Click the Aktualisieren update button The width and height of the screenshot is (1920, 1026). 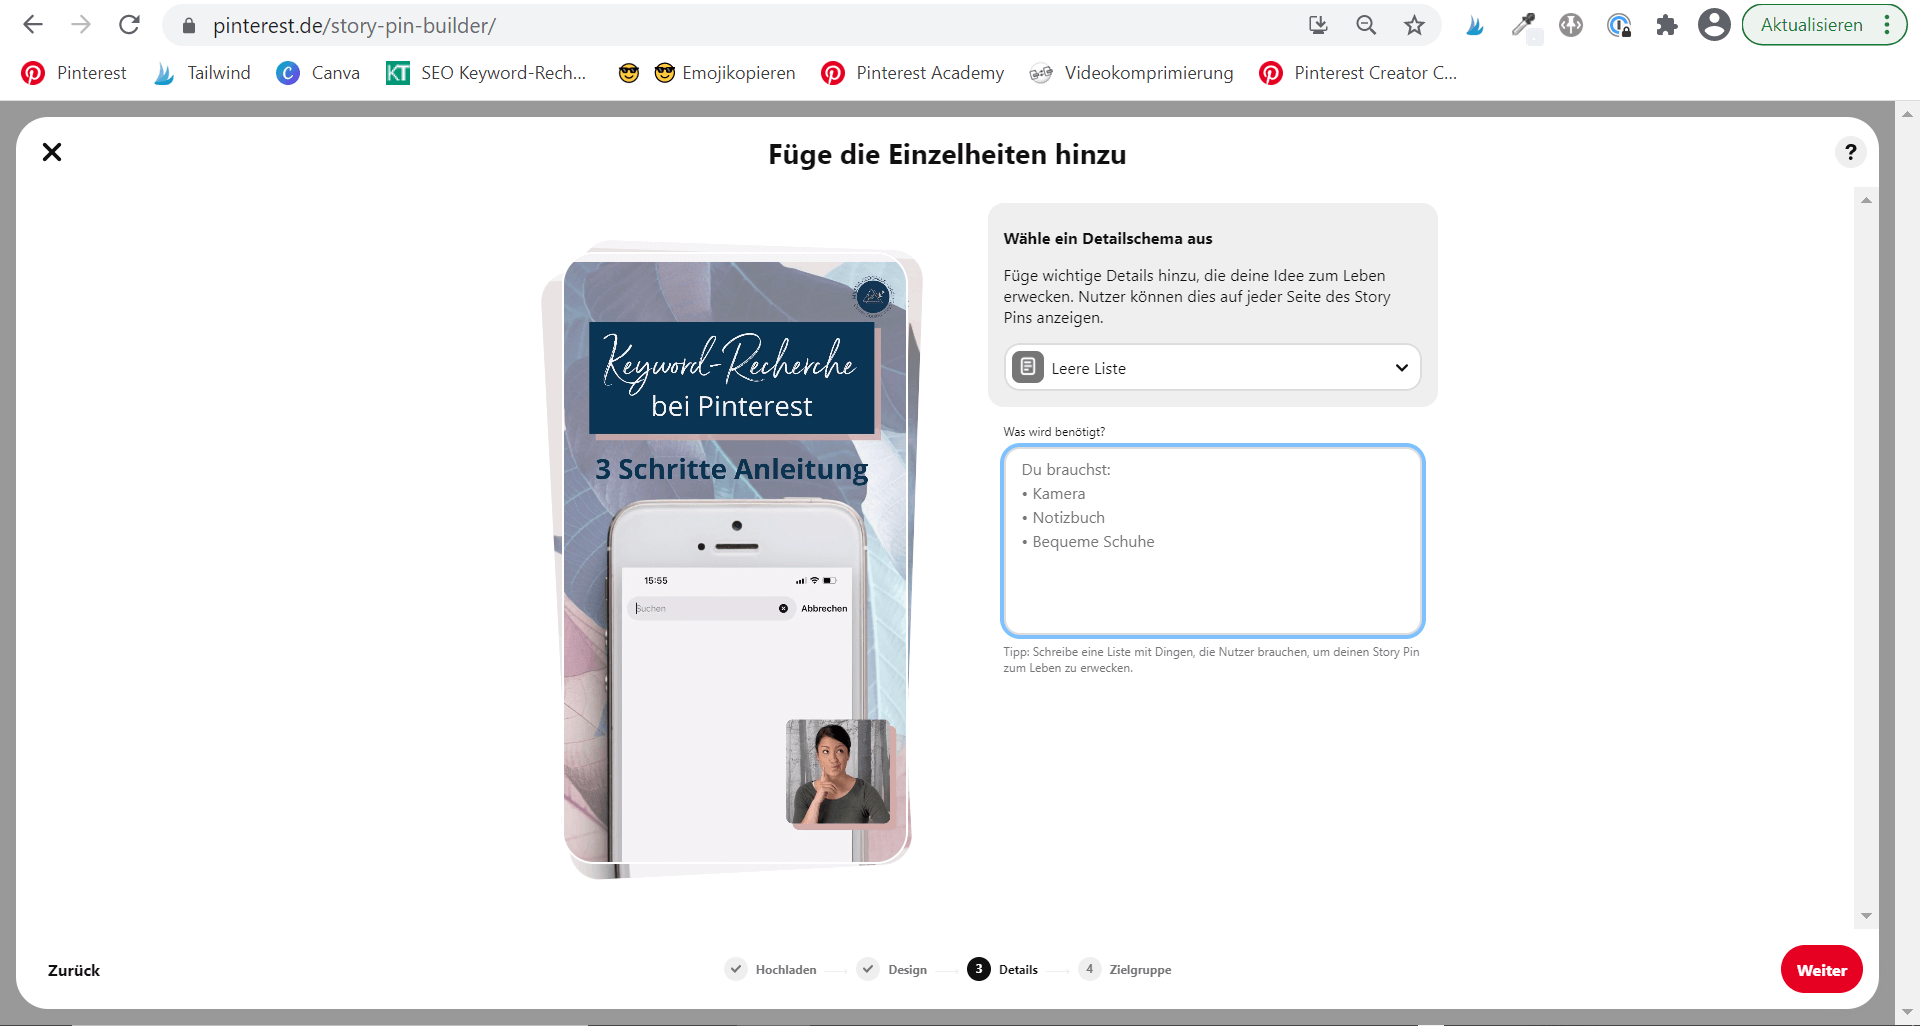tap(1811, 25)
